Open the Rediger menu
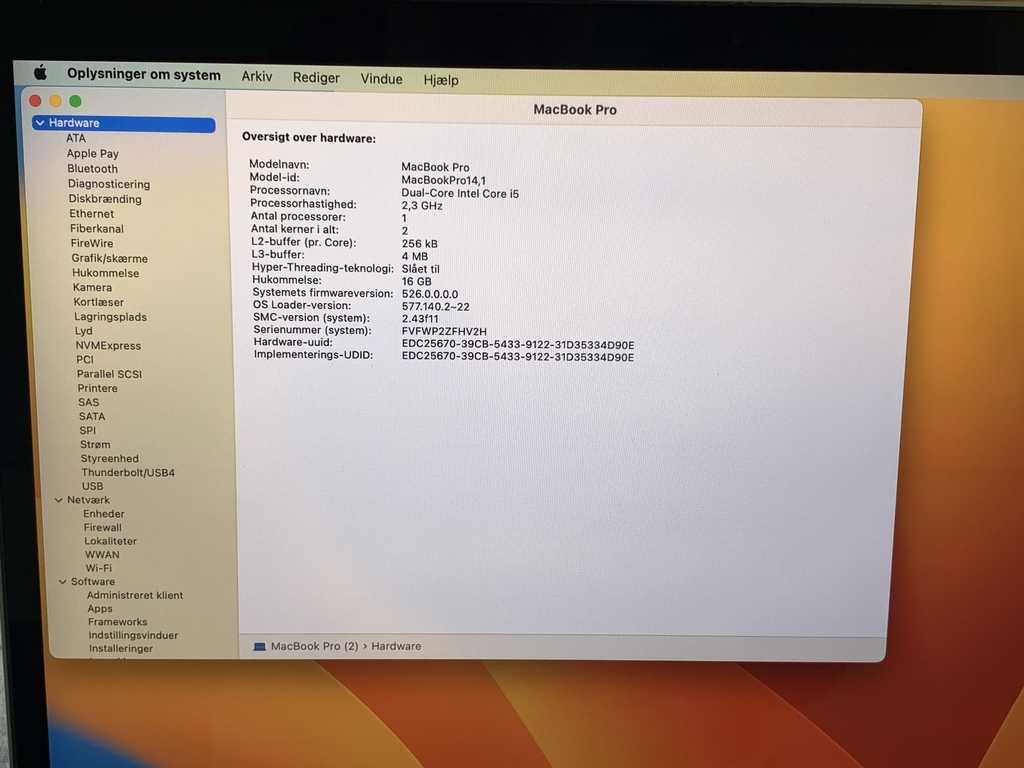The height and width of the screenshot is (768, 1024). click(316, 78)
